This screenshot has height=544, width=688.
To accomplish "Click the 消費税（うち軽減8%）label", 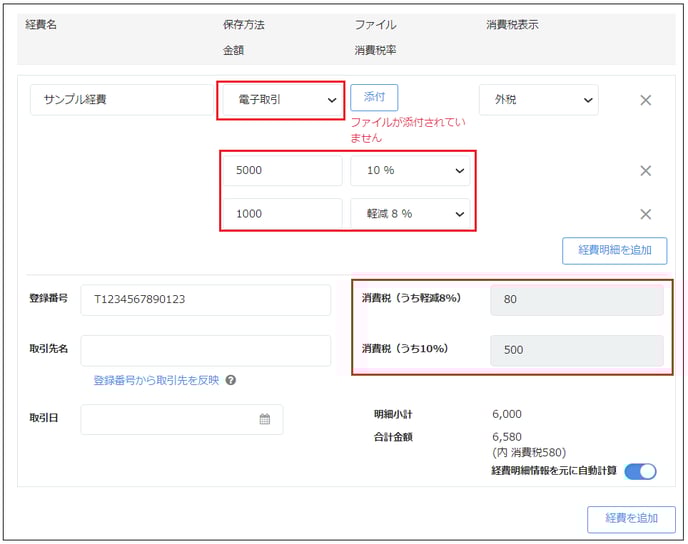I will [412, 298].
